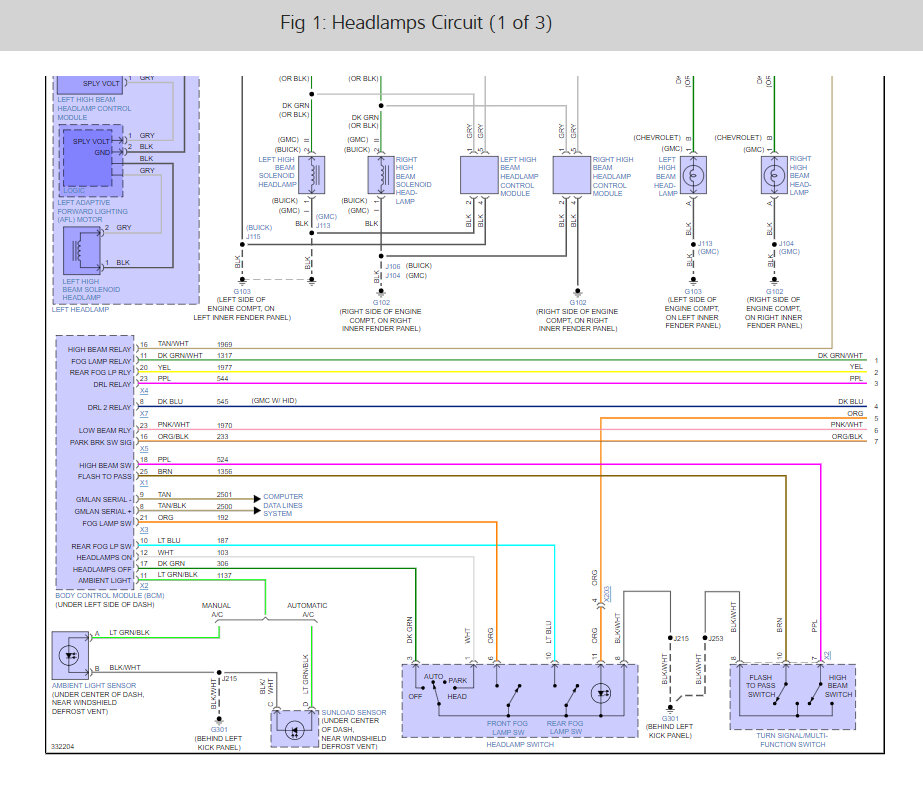Click the PARK BRK SW SIG label

pyautogui.click(x=101, y=443)
